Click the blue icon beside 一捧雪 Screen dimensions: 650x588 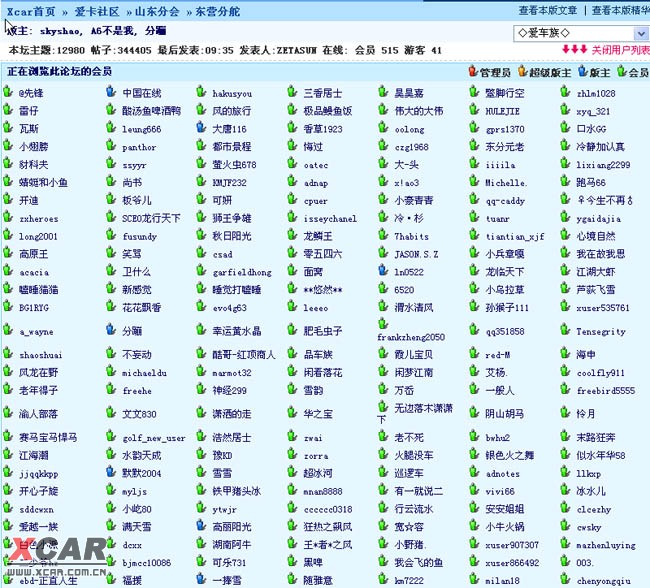[x=201, y=578]
